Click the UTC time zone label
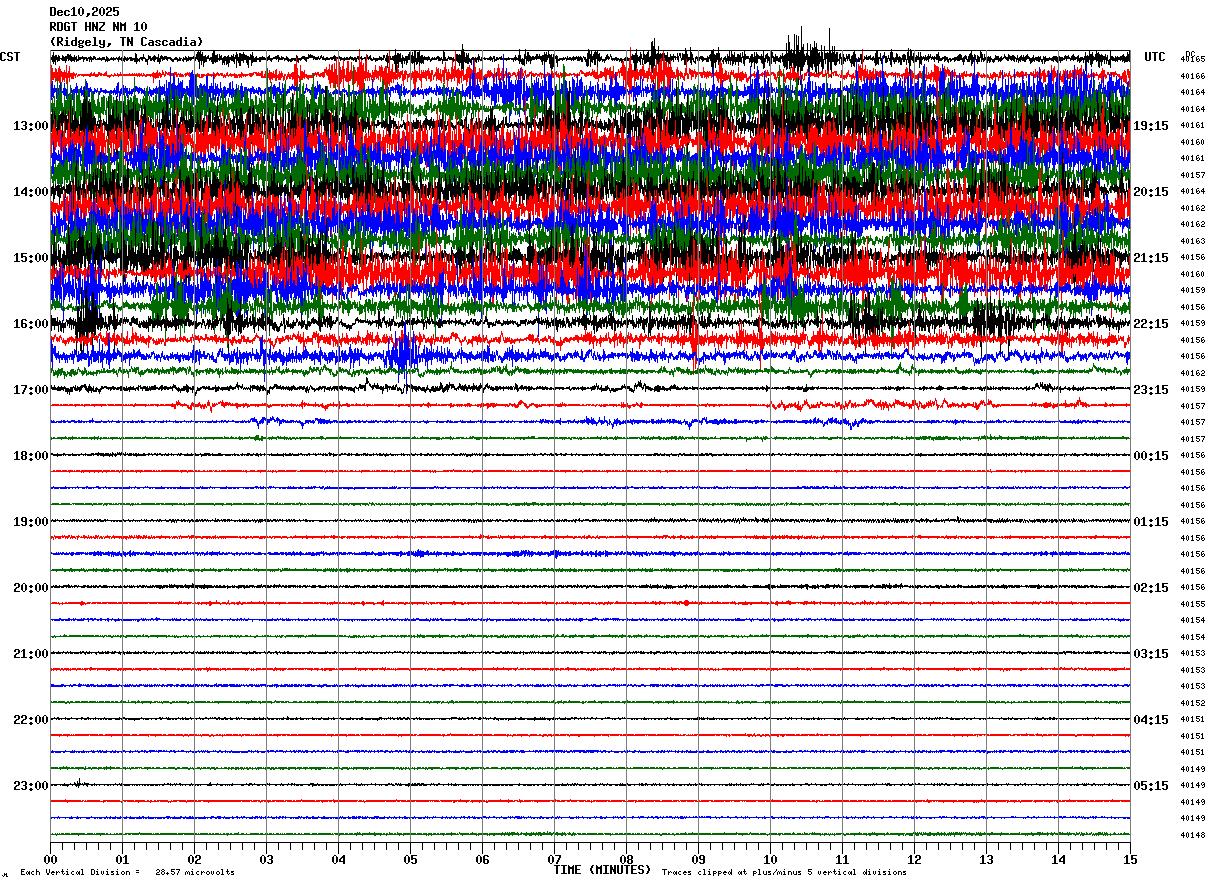This screenshot has width=1210, height=886. click(1155, 57)
